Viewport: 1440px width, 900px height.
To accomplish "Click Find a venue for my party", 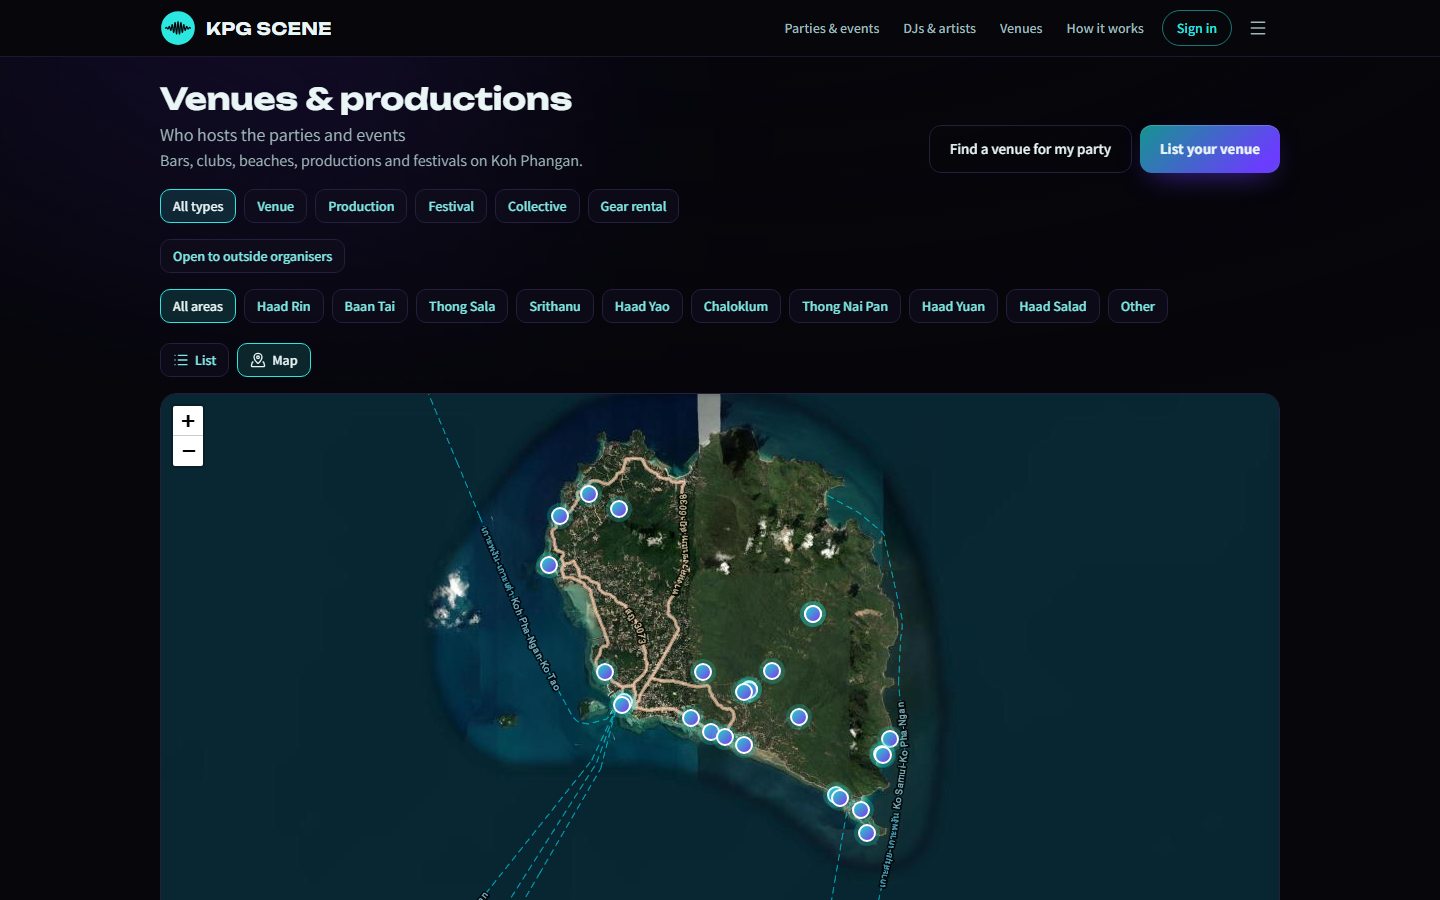I will point(1030,149).
